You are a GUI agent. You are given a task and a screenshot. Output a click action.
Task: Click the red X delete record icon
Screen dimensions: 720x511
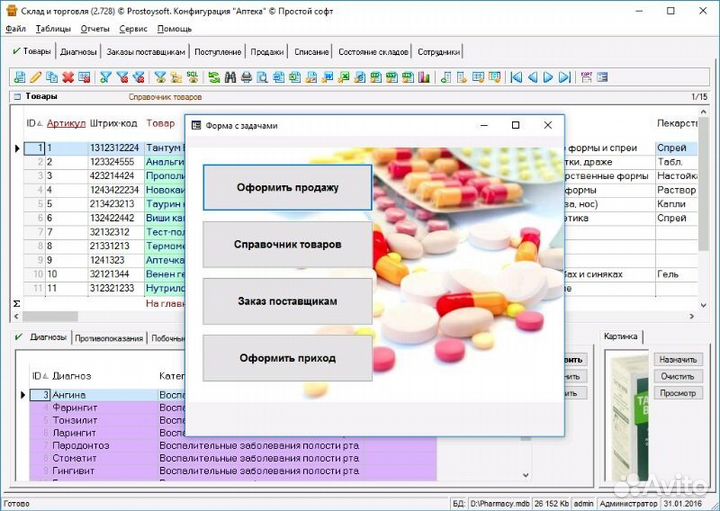[68, 77]
